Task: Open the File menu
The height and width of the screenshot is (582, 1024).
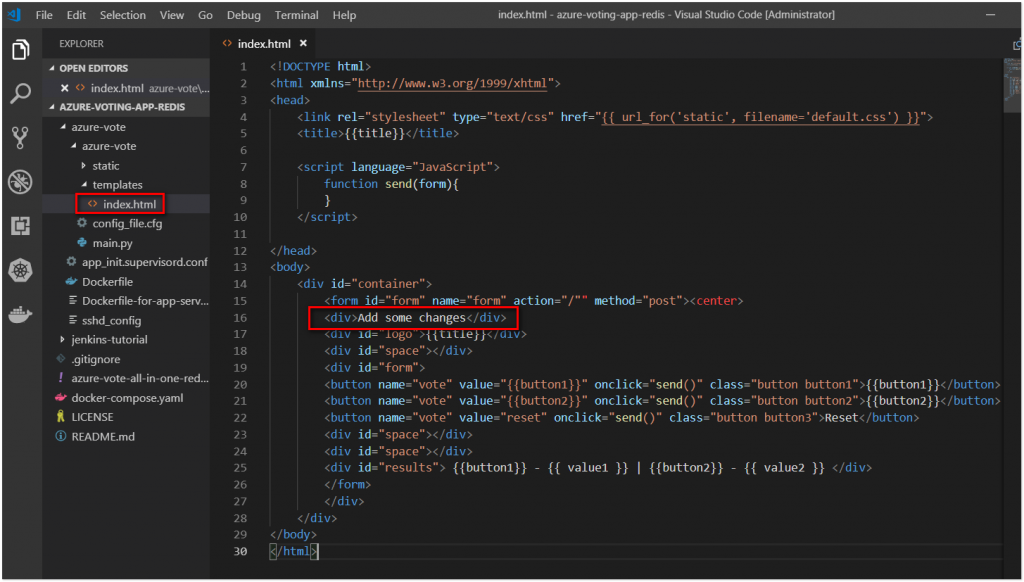Action: tap(44, 14)
